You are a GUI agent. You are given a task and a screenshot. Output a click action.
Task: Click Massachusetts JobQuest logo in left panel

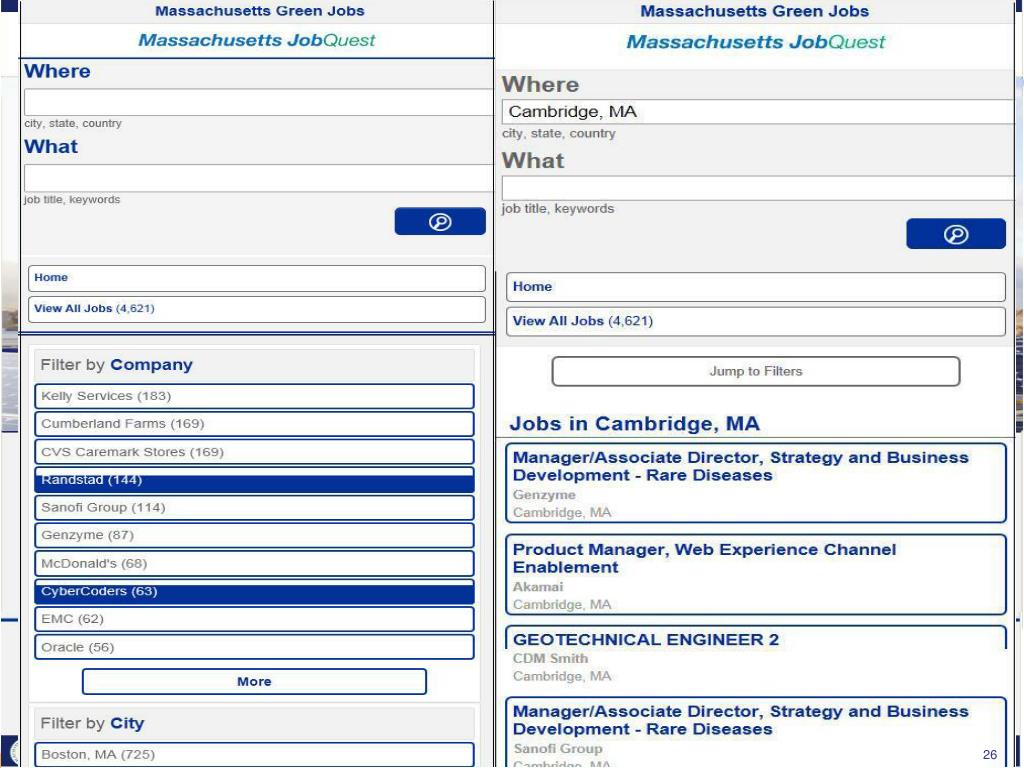coord(257,40)
